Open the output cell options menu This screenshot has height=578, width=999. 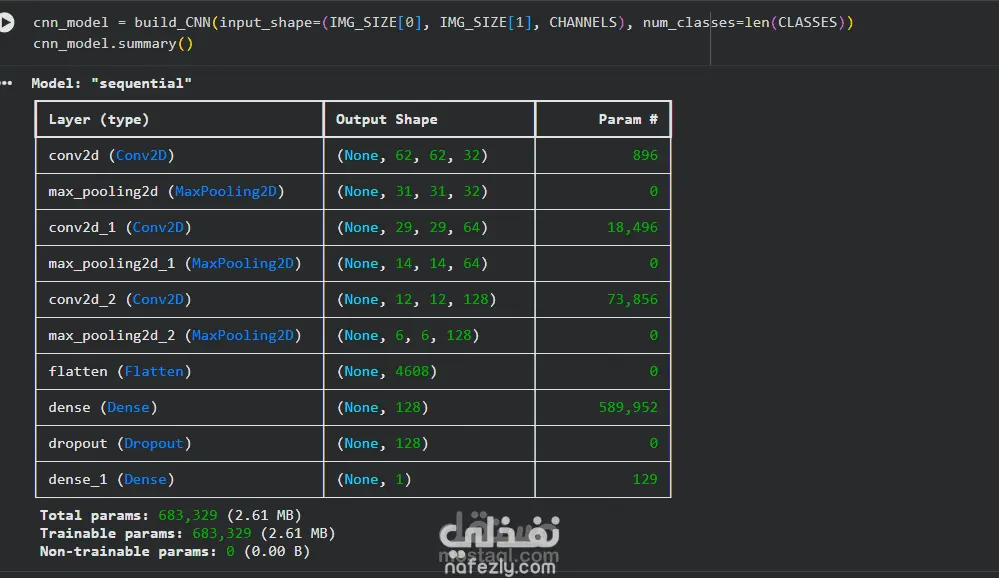coord(6,83)
